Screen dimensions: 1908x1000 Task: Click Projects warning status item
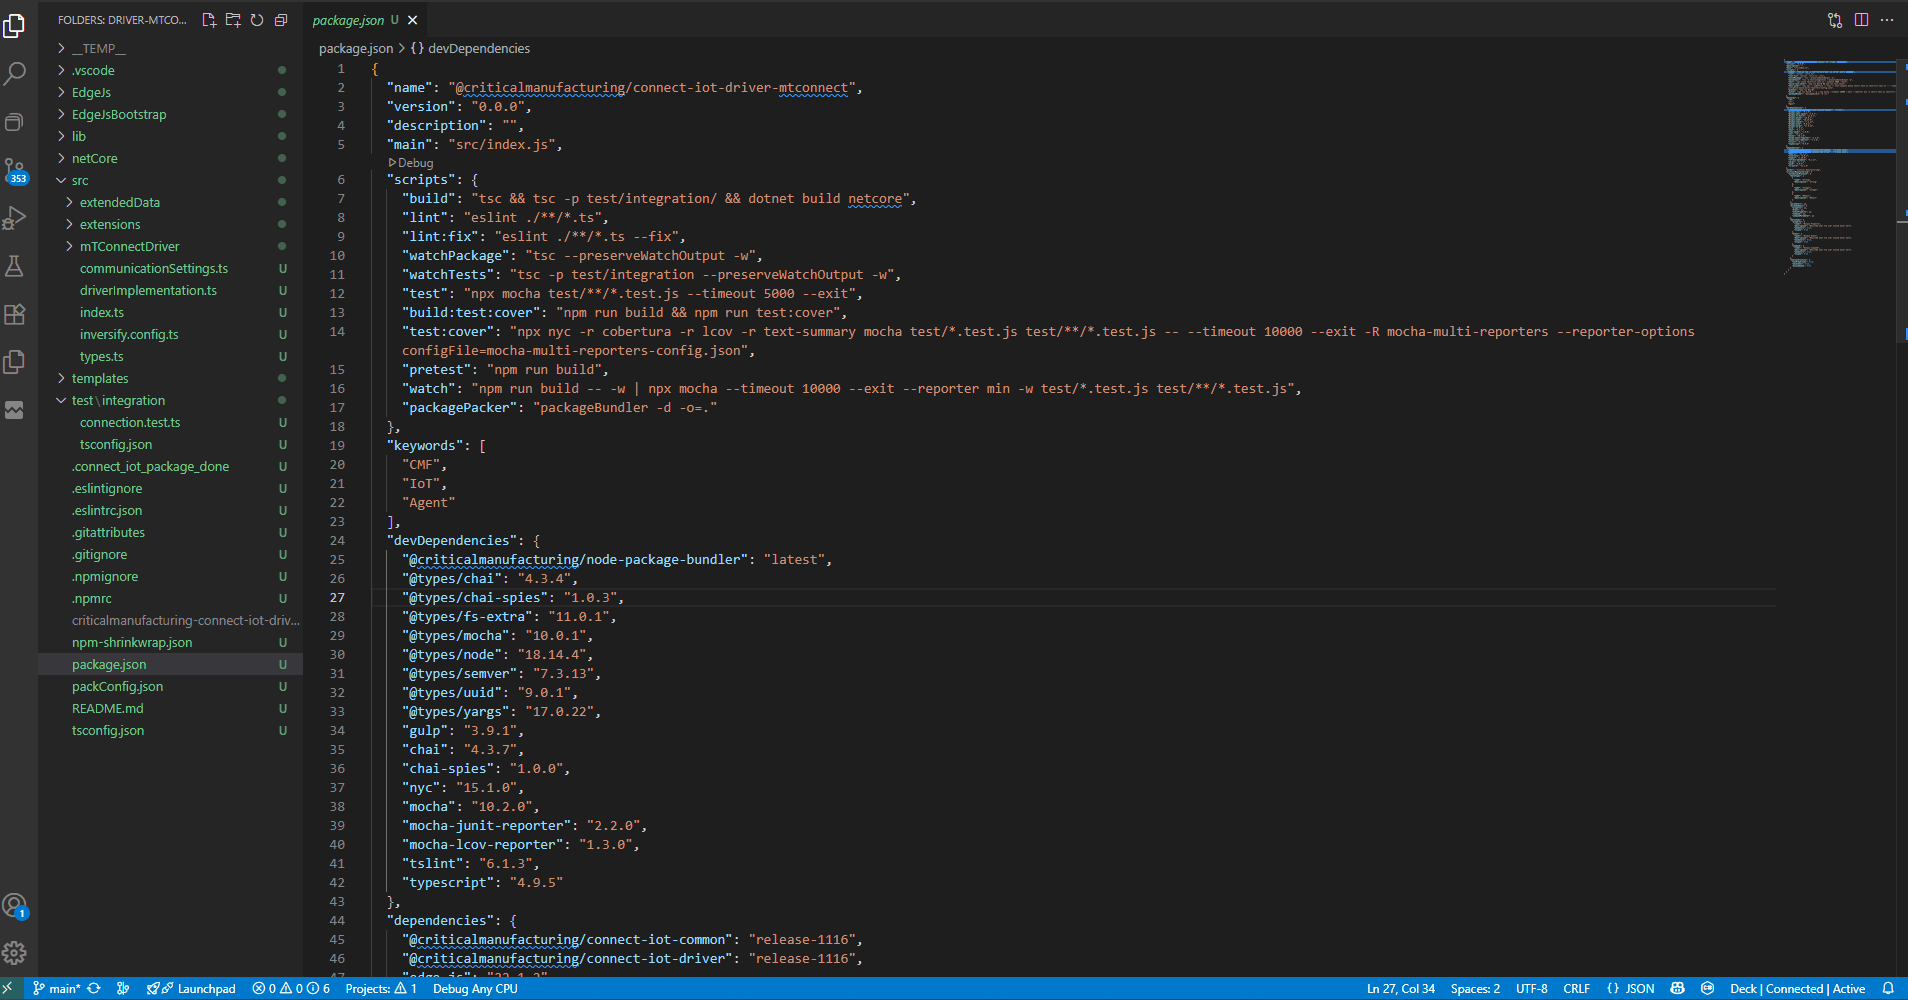pos(381,988)
